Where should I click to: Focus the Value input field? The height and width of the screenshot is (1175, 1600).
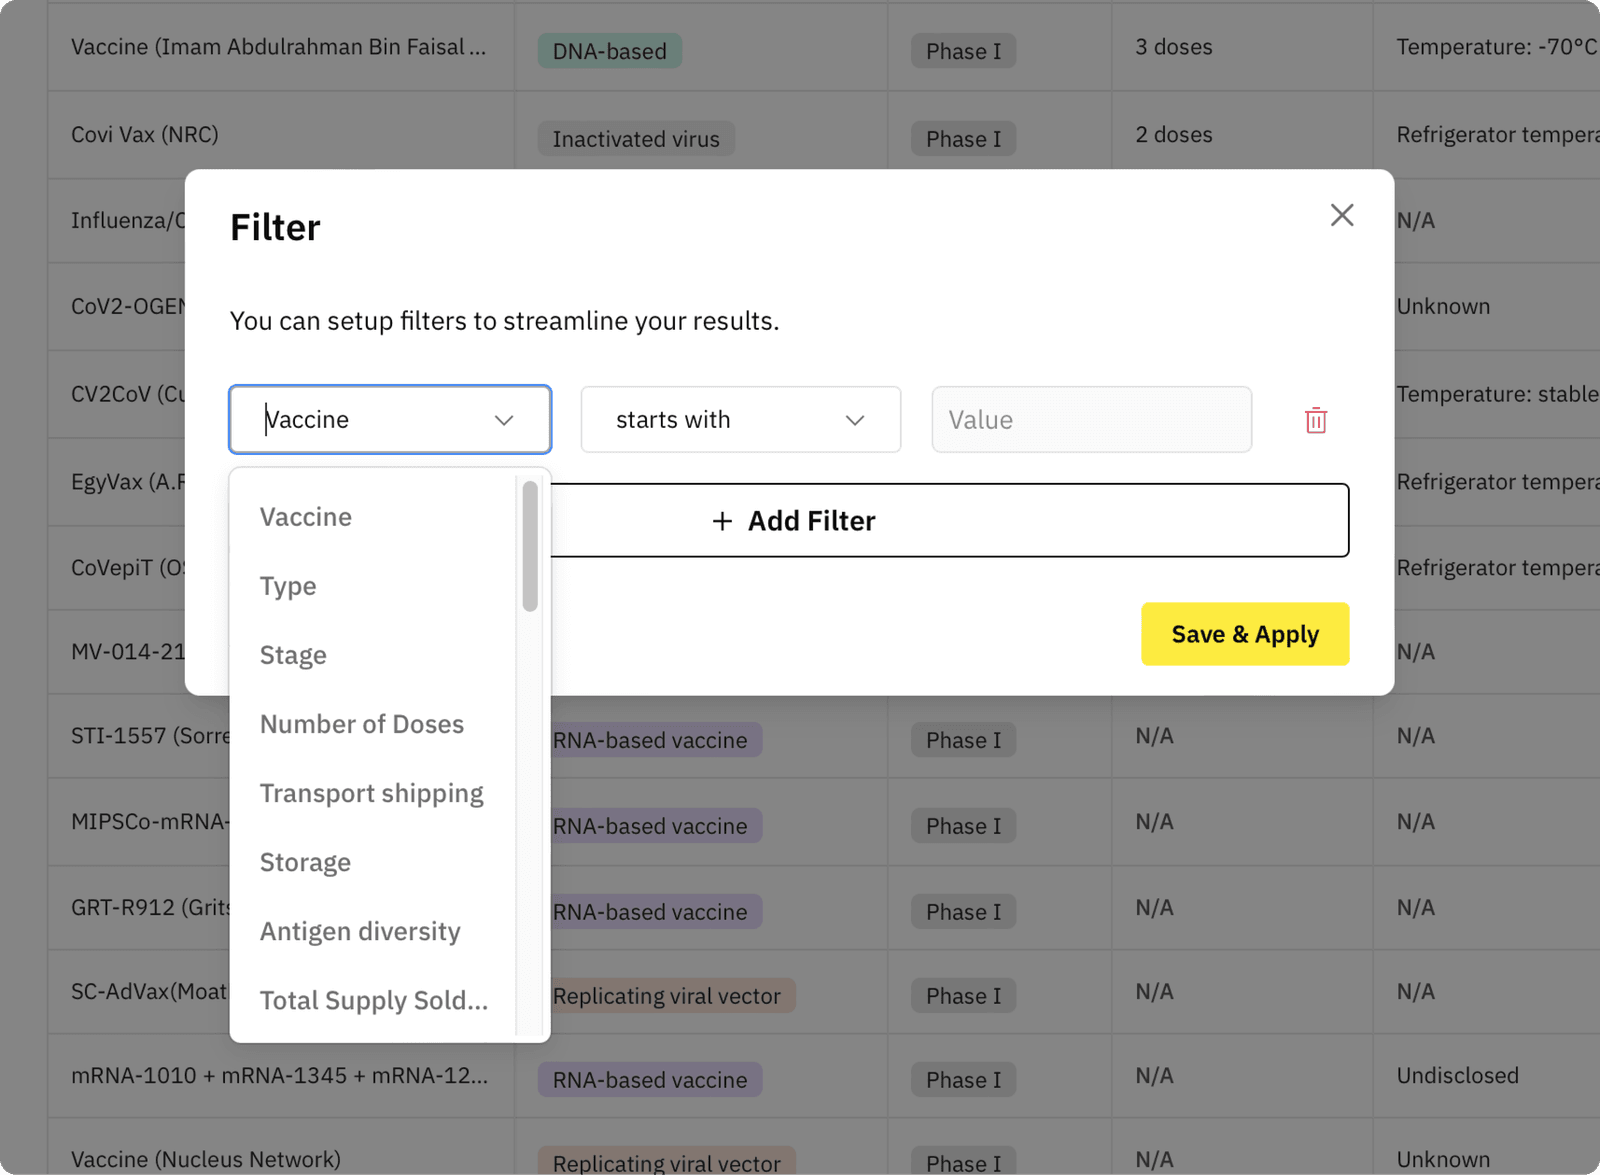click(1092, 420)
